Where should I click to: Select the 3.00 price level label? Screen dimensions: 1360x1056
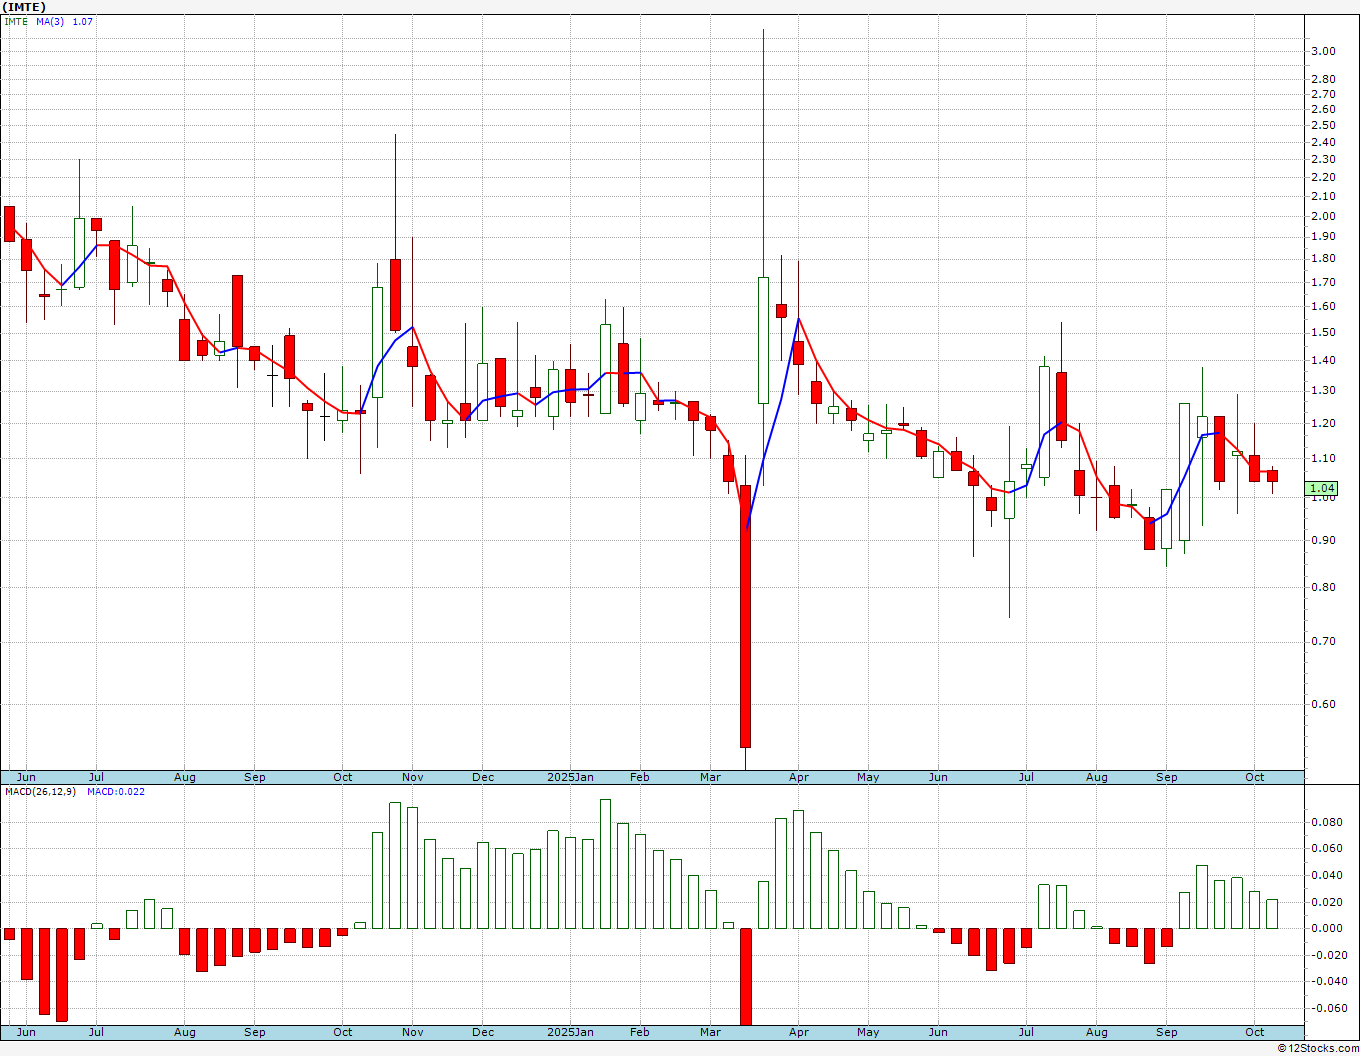(1322, 51)
